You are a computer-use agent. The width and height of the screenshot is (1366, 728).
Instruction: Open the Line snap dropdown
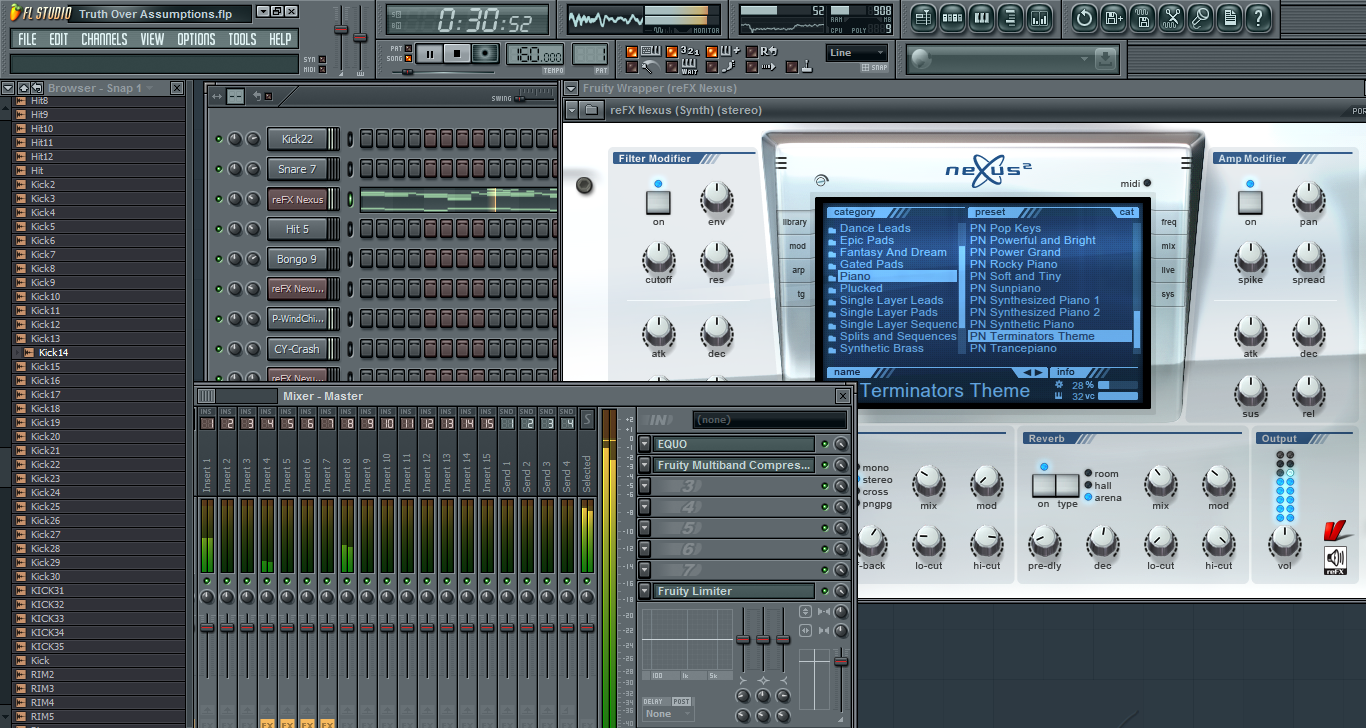click(857, 53)
